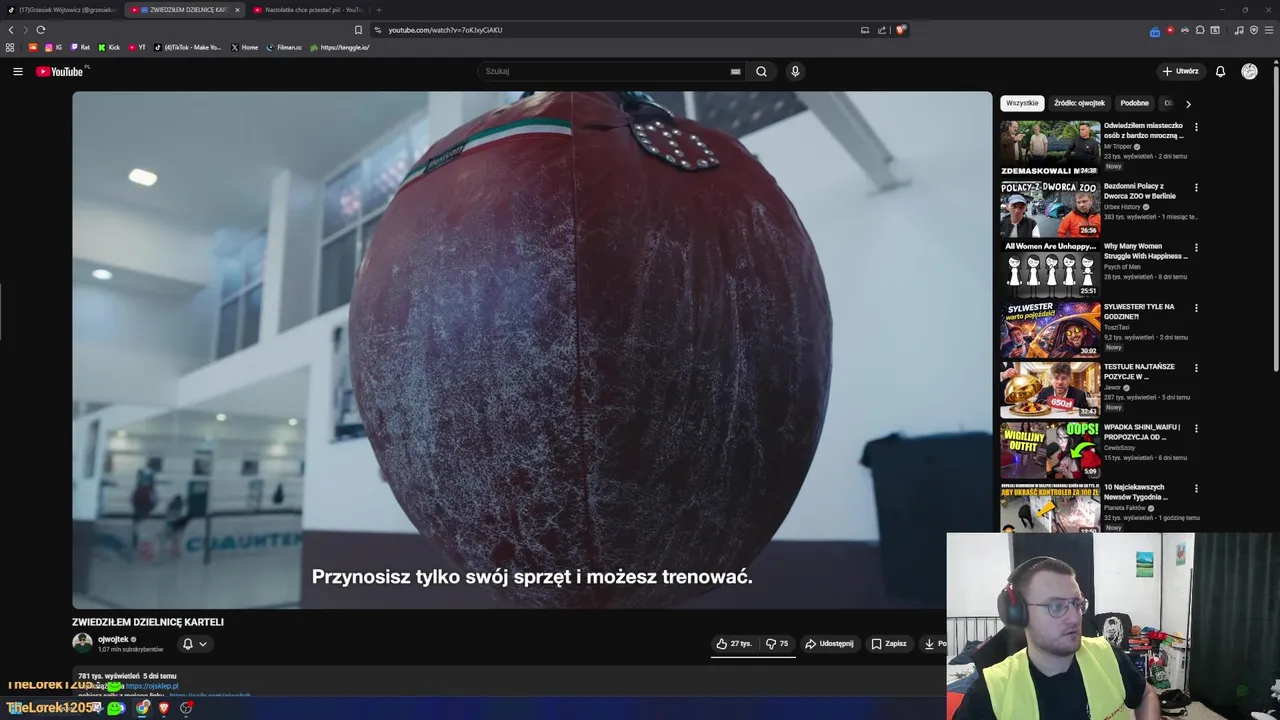Start voice search with the microphone icon
Screen dimensions: 1280x720
[x=795, y=71]
